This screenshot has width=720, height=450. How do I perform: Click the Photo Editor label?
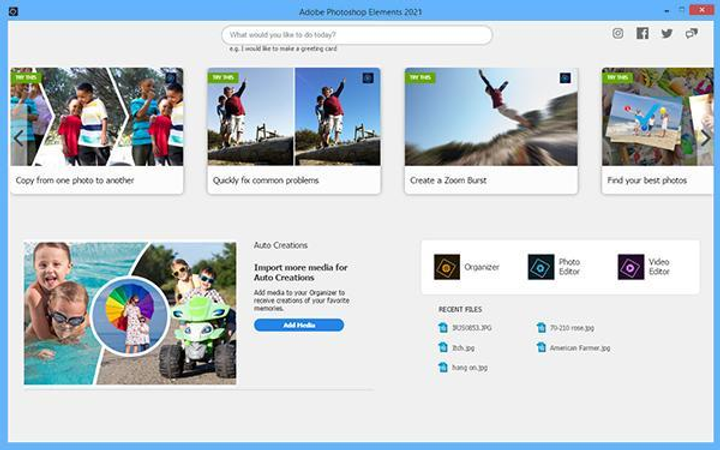coord(569,267)
